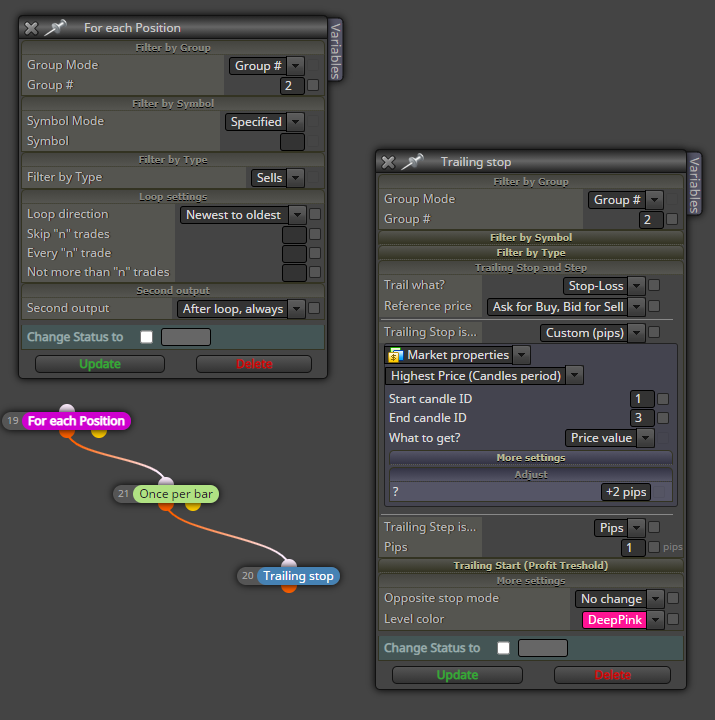
Task: Open Market properties dropdown
Action: (x=521, y=355)
